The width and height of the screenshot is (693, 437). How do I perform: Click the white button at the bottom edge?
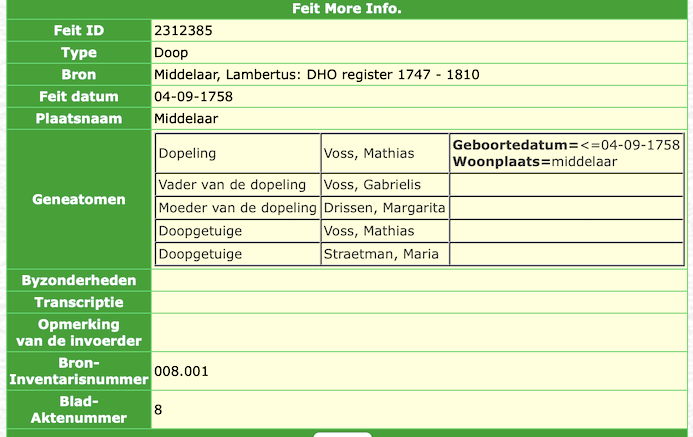pyautogui.click(x=343, y=434)
